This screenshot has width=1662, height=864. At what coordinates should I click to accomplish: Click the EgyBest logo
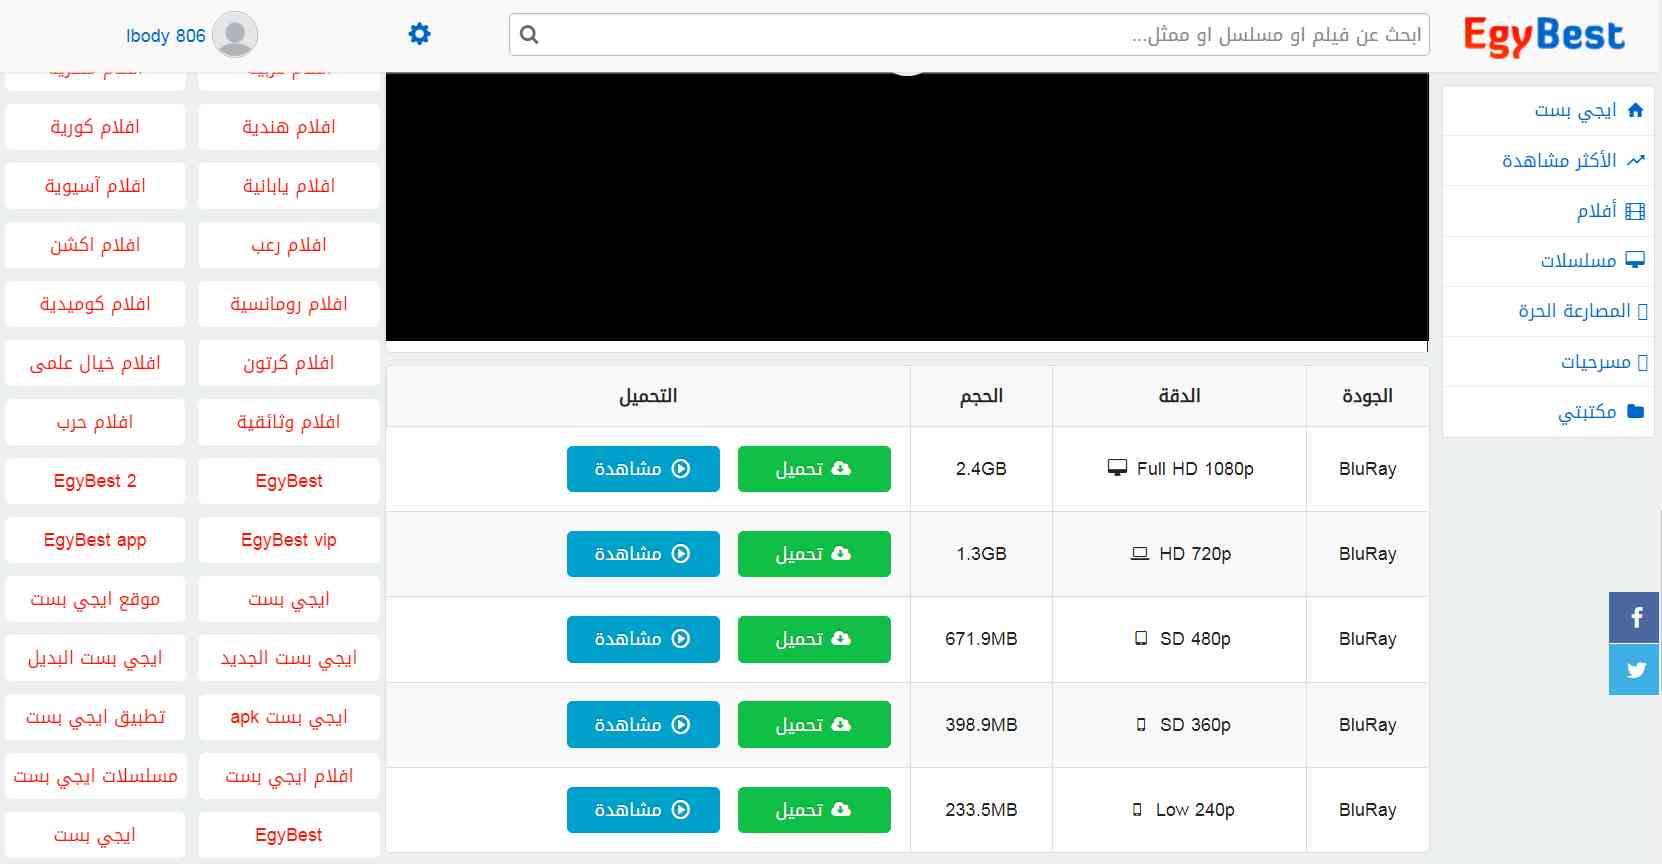coord(1544,36)
